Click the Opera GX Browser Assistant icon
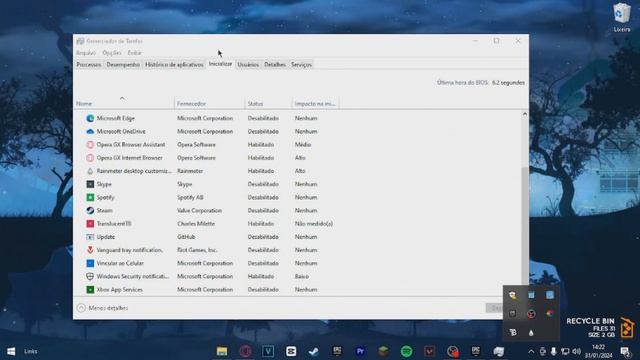Screen dimensions: 640x360 pyautogui.click(x=90, y=144)
